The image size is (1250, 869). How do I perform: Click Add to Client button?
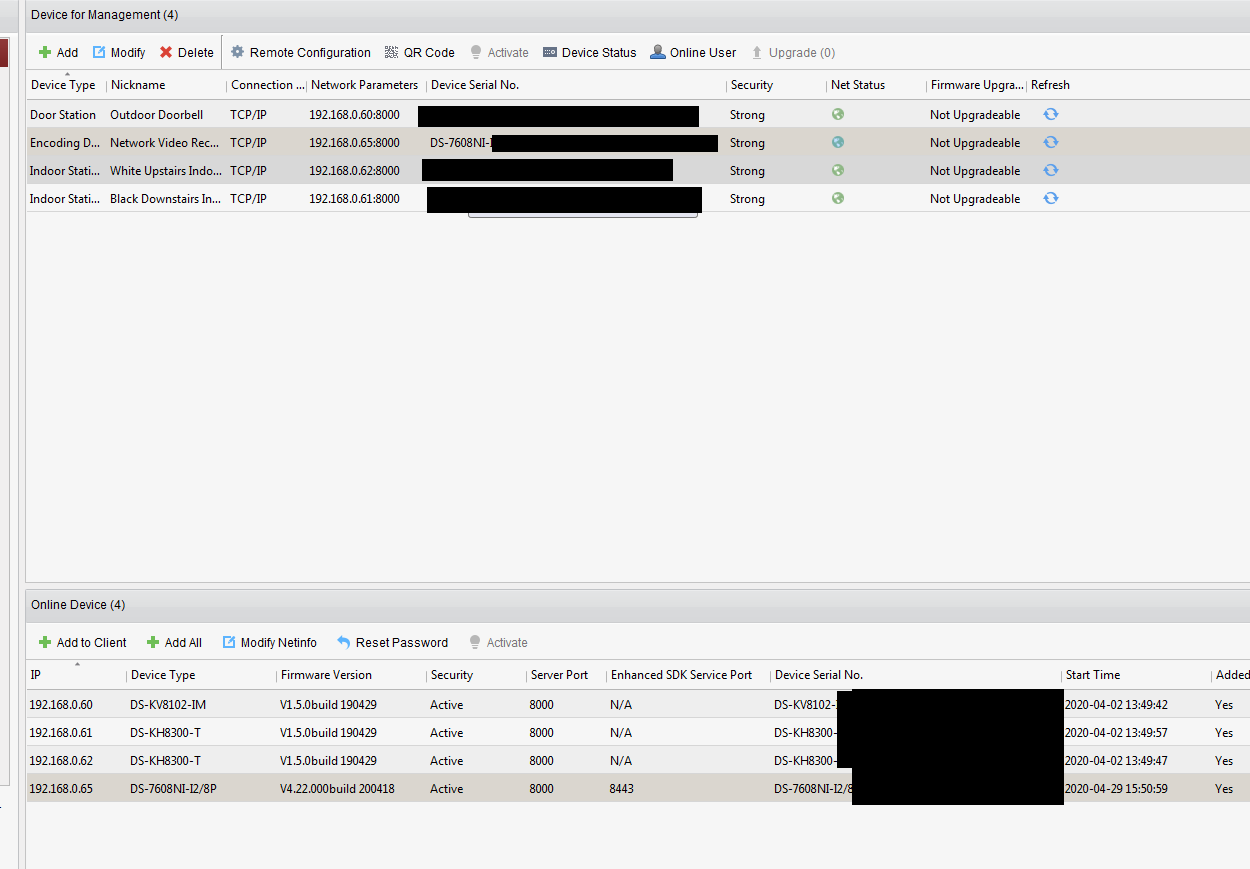tap(83, 643)
